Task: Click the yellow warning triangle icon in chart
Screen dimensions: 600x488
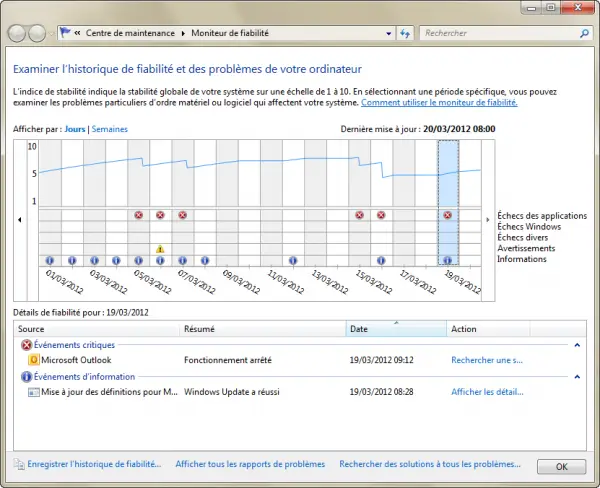Action: 160,249
